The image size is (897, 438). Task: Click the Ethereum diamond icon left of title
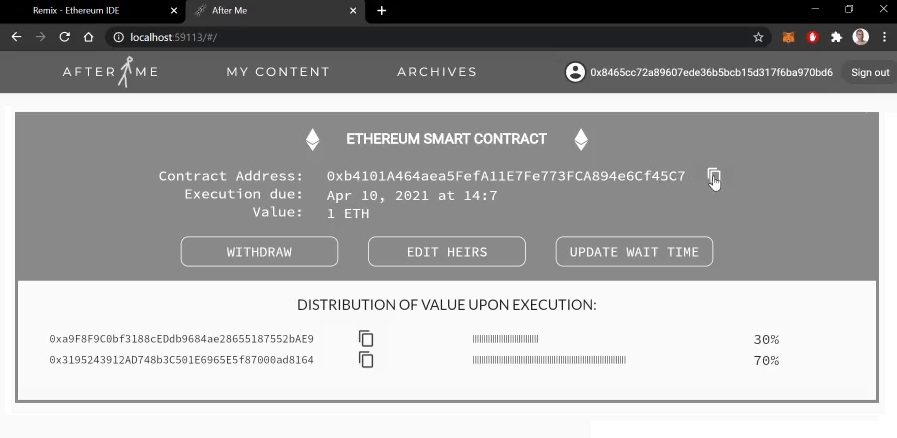[312, 139]
